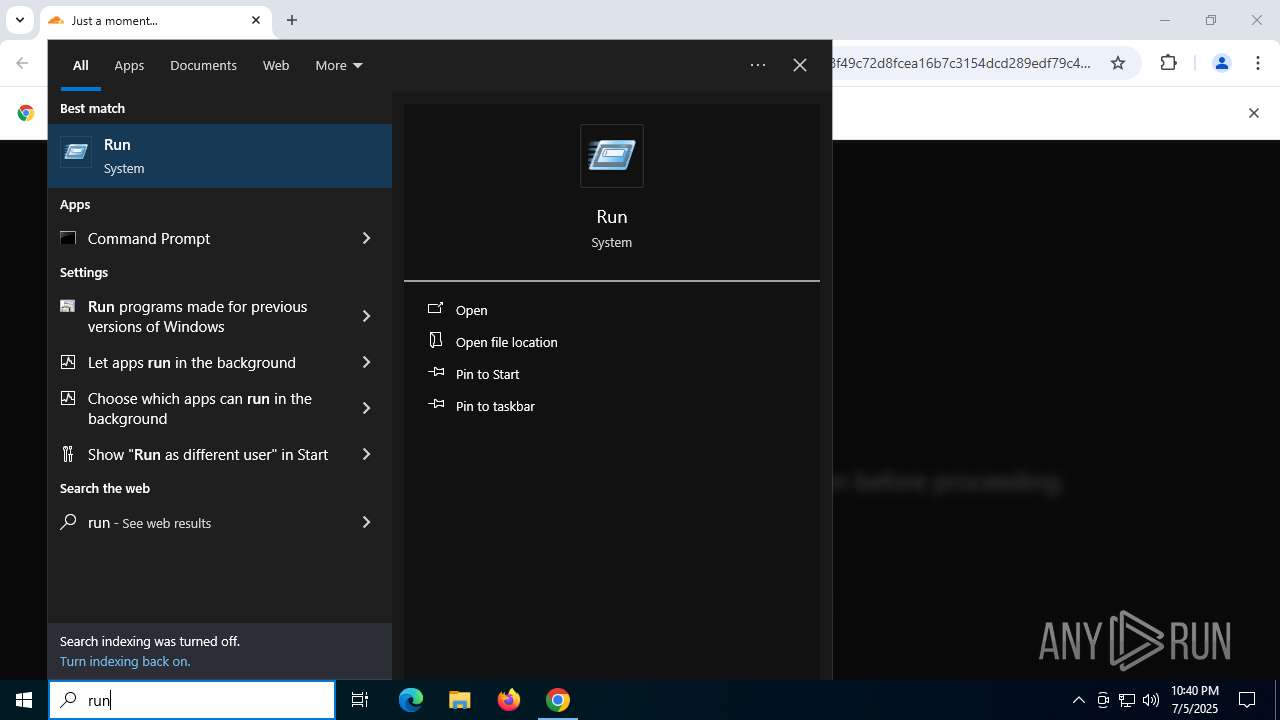Click the safety tray icon next to network
Image resolution: width=1280 pixels, height=720 pixels.
[x=1103, y=700]
